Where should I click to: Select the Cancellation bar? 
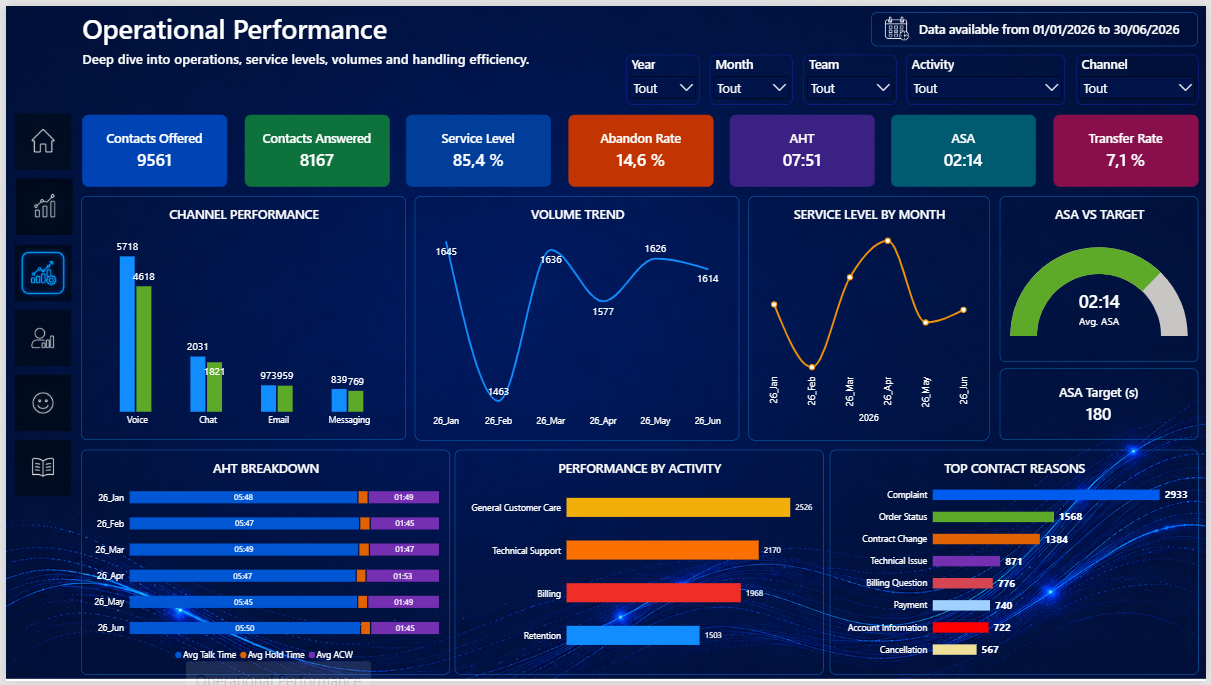955,649
